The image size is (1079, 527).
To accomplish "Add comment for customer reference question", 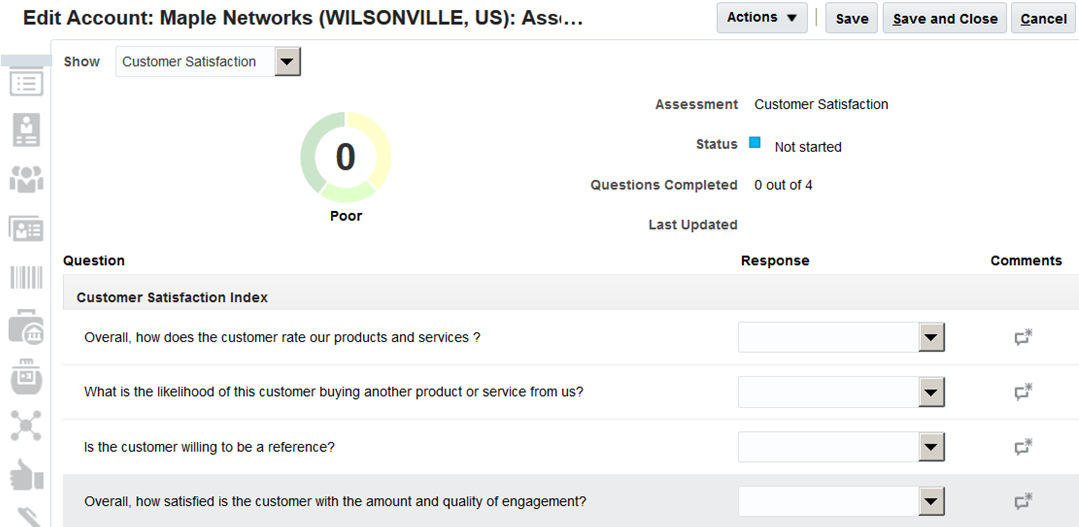I will tap(1022, 447).
